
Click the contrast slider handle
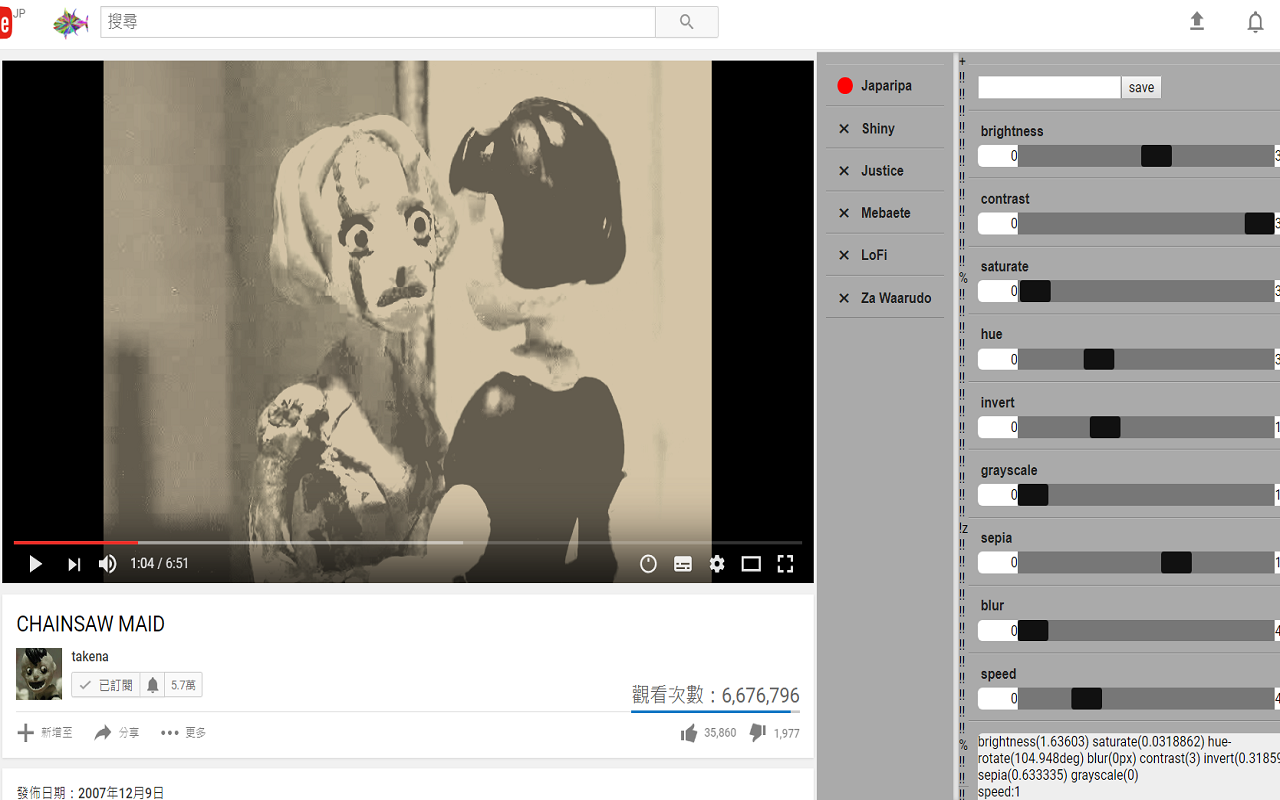coord(1259,224)
